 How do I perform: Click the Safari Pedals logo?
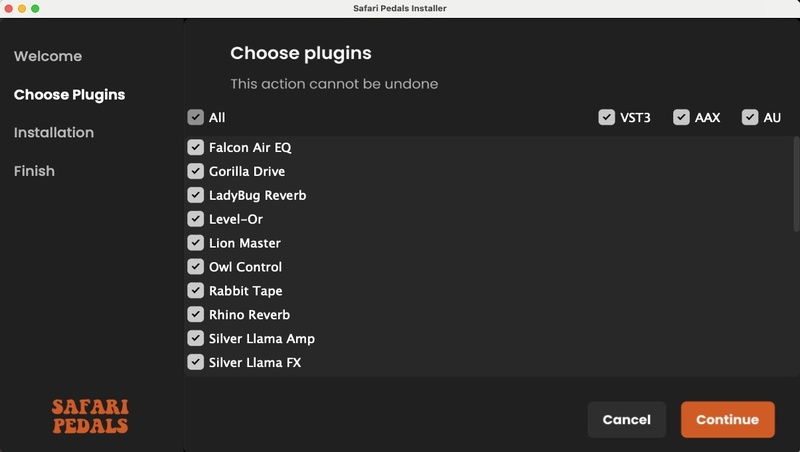pos(90,416)
